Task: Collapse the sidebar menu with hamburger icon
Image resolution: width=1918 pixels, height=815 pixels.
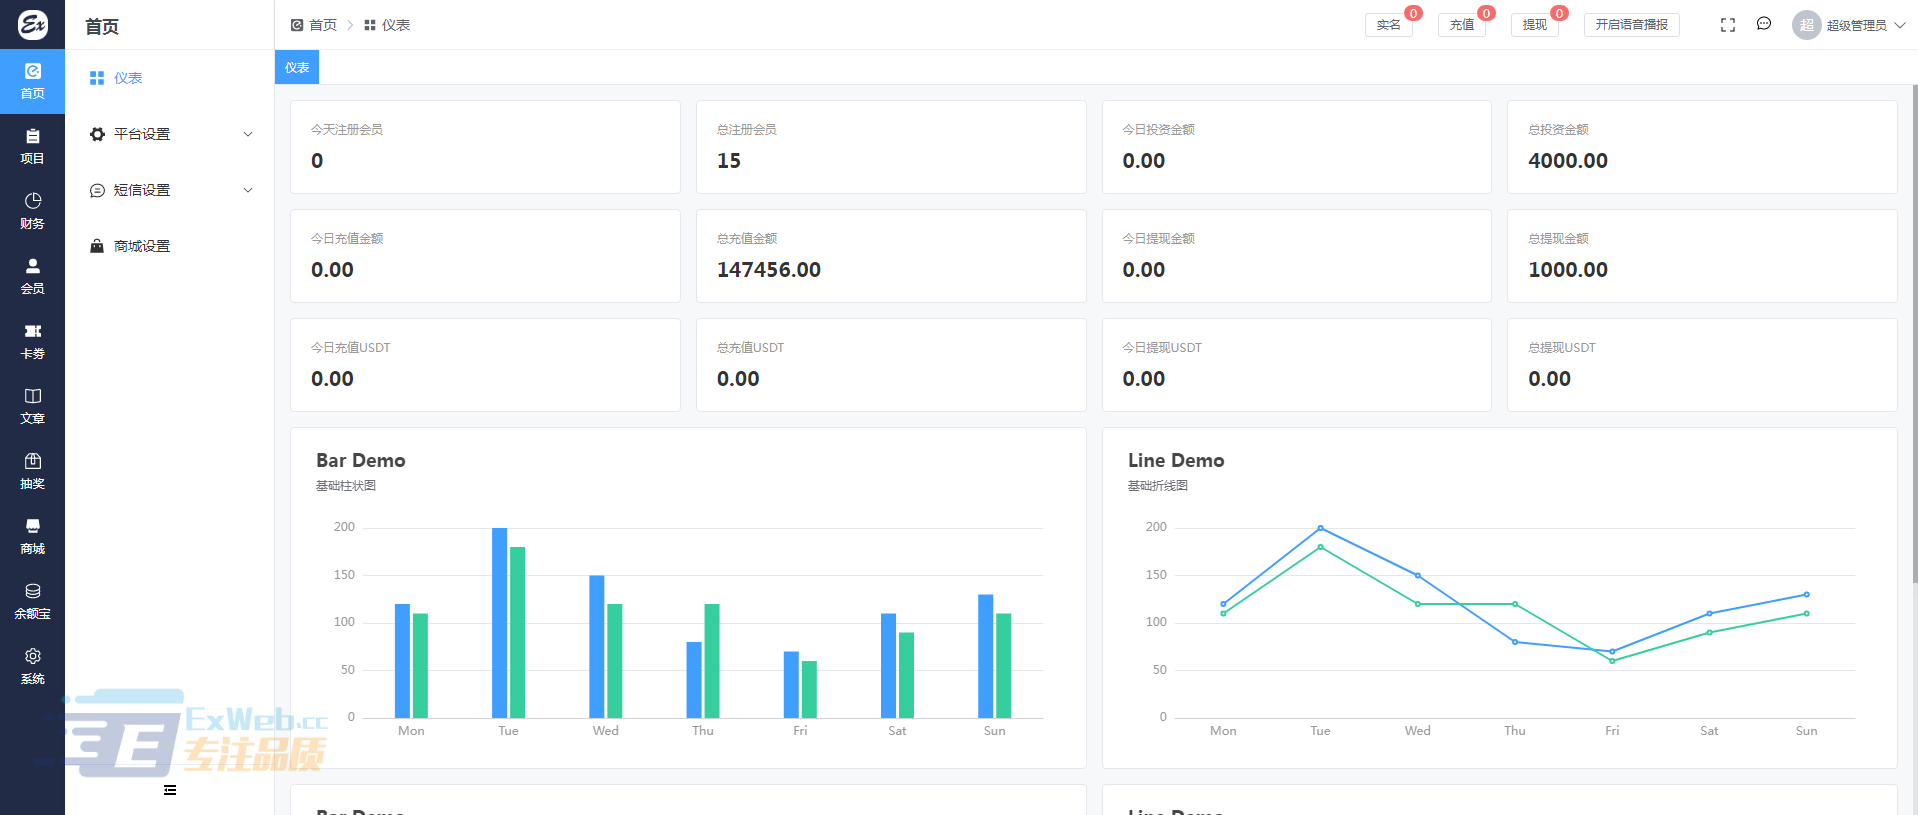Action: click(x=170, y=790)
